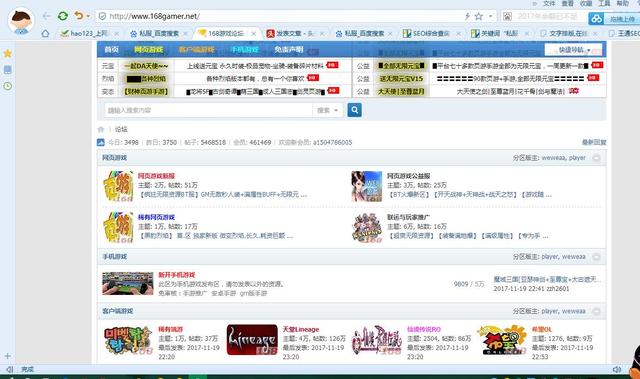The height and width of the screenshot is (379, 640).
Task: Click the 一起DA天使 ad link
Action: click(146, 66)
